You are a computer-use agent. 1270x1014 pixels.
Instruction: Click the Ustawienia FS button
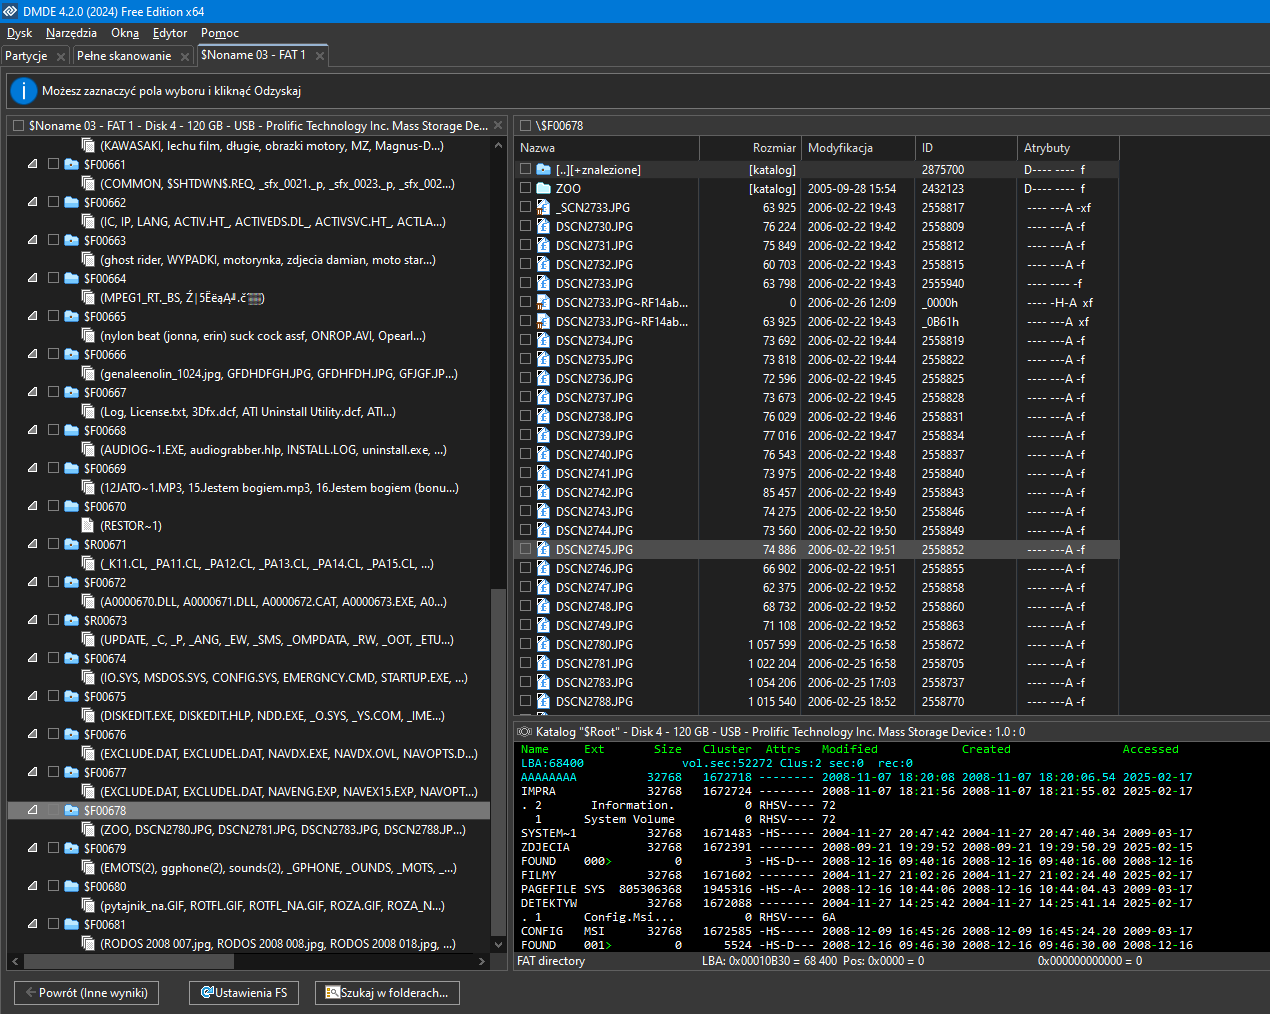point(244,992)
